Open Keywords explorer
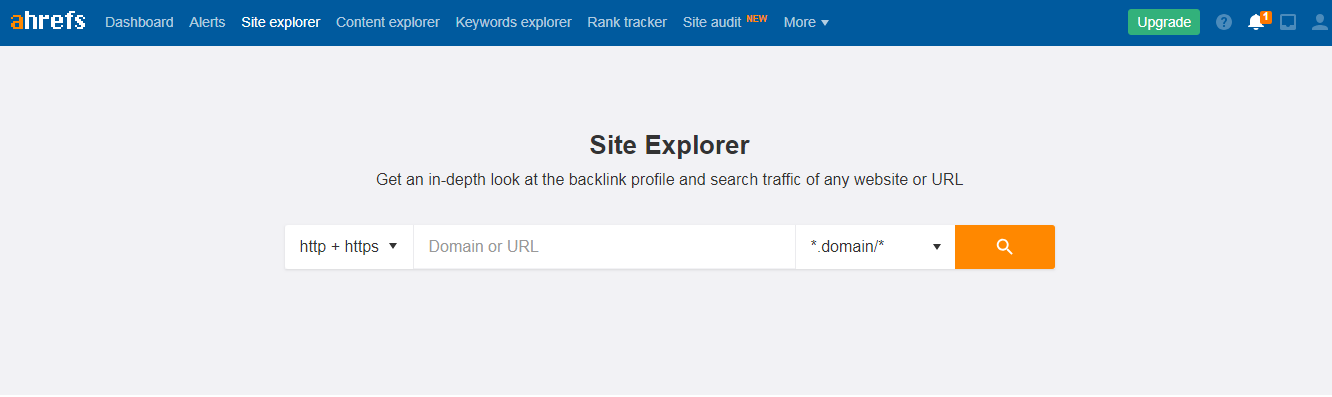The width and height of the screenshot is (1332, 397). pyautogui.click(x=513, y=22)
